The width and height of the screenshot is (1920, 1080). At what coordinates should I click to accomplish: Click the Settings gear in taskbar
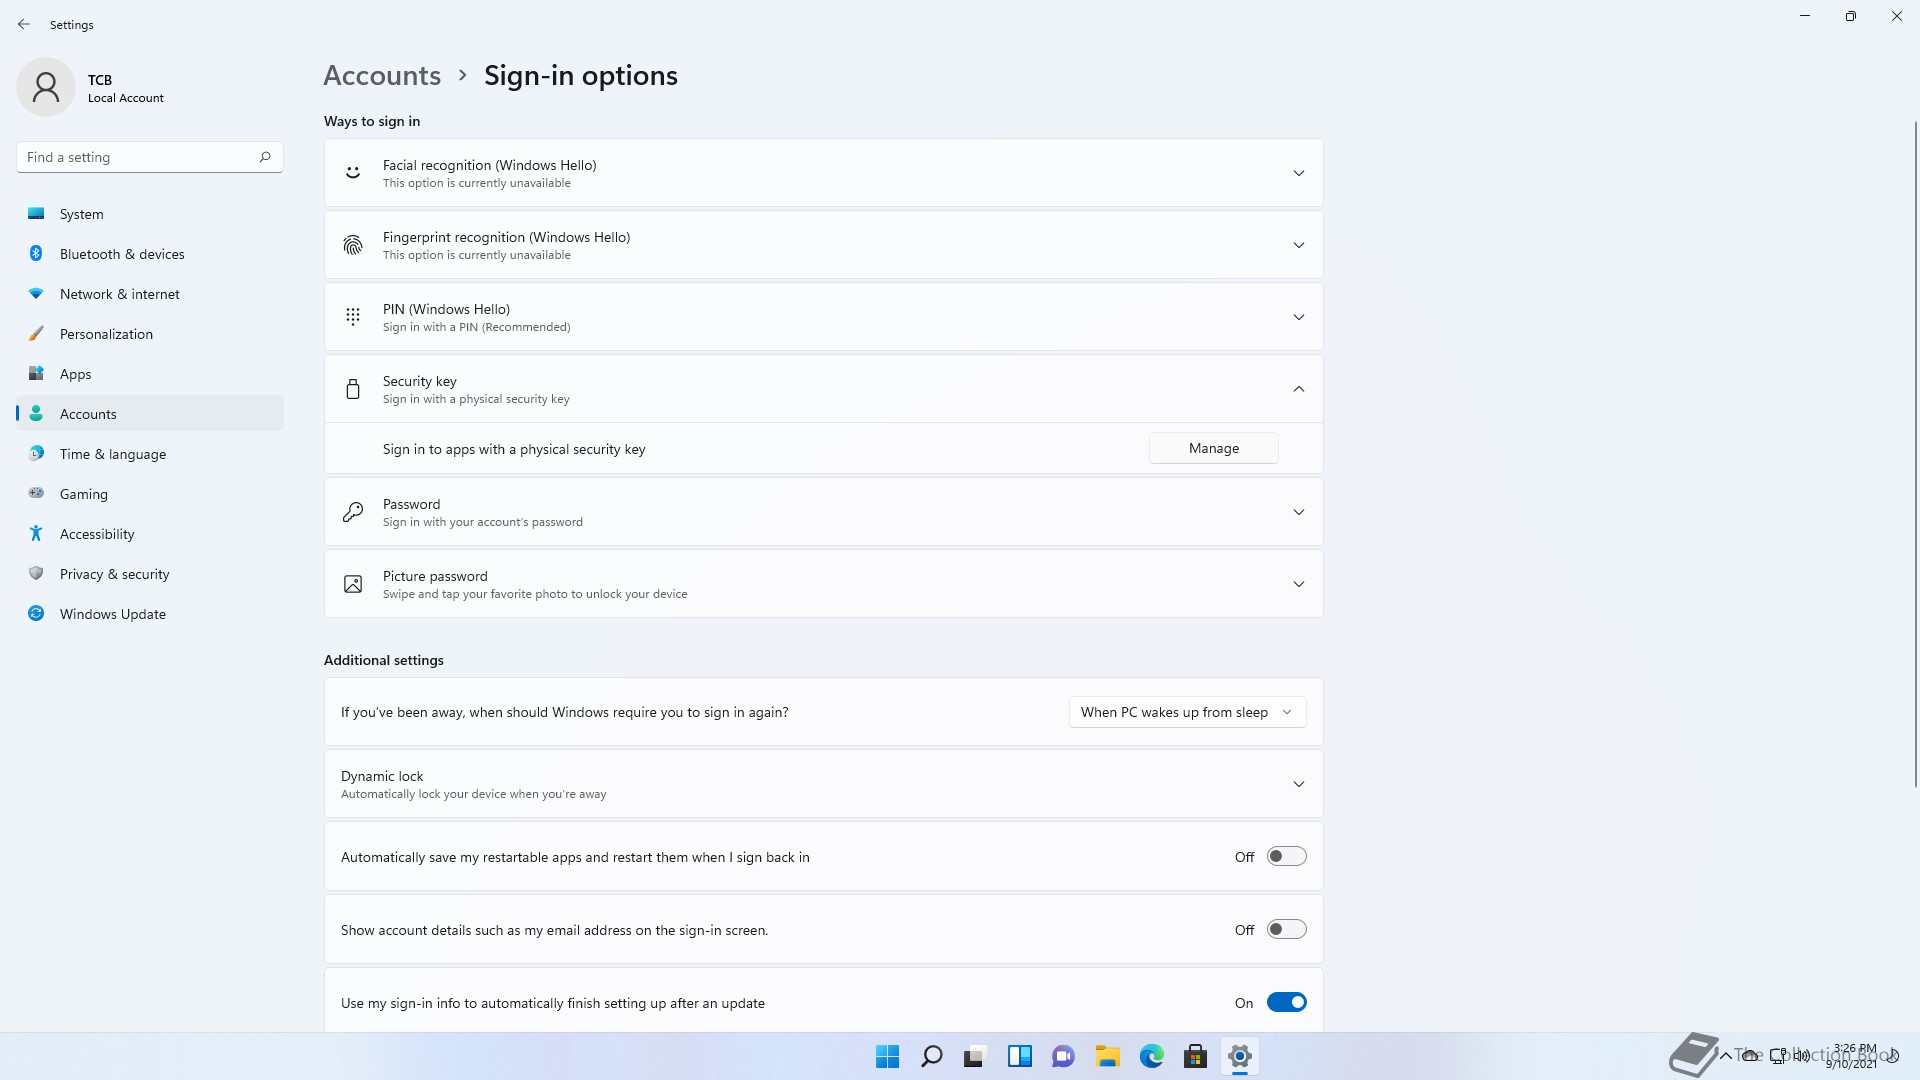point(1239,1056)
